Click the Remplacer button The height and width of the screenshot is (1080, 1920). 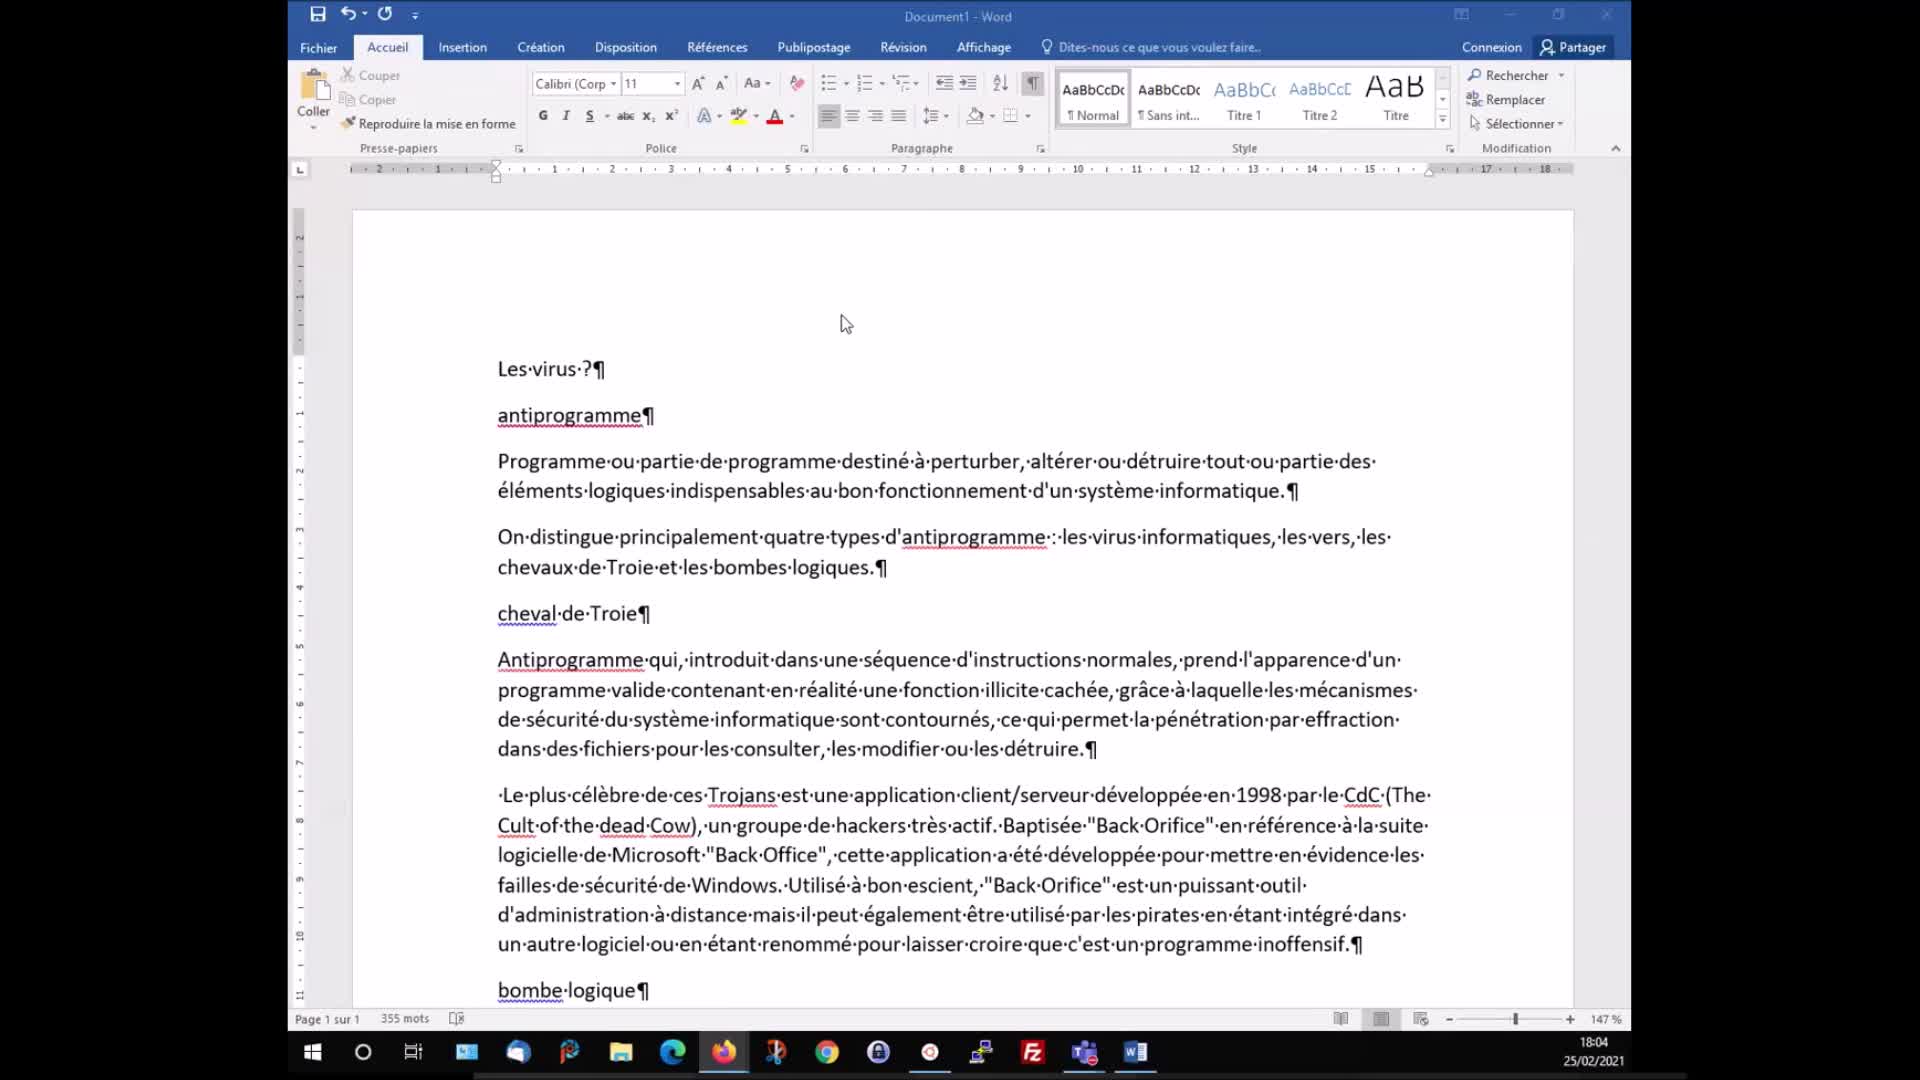[1507, 99]
